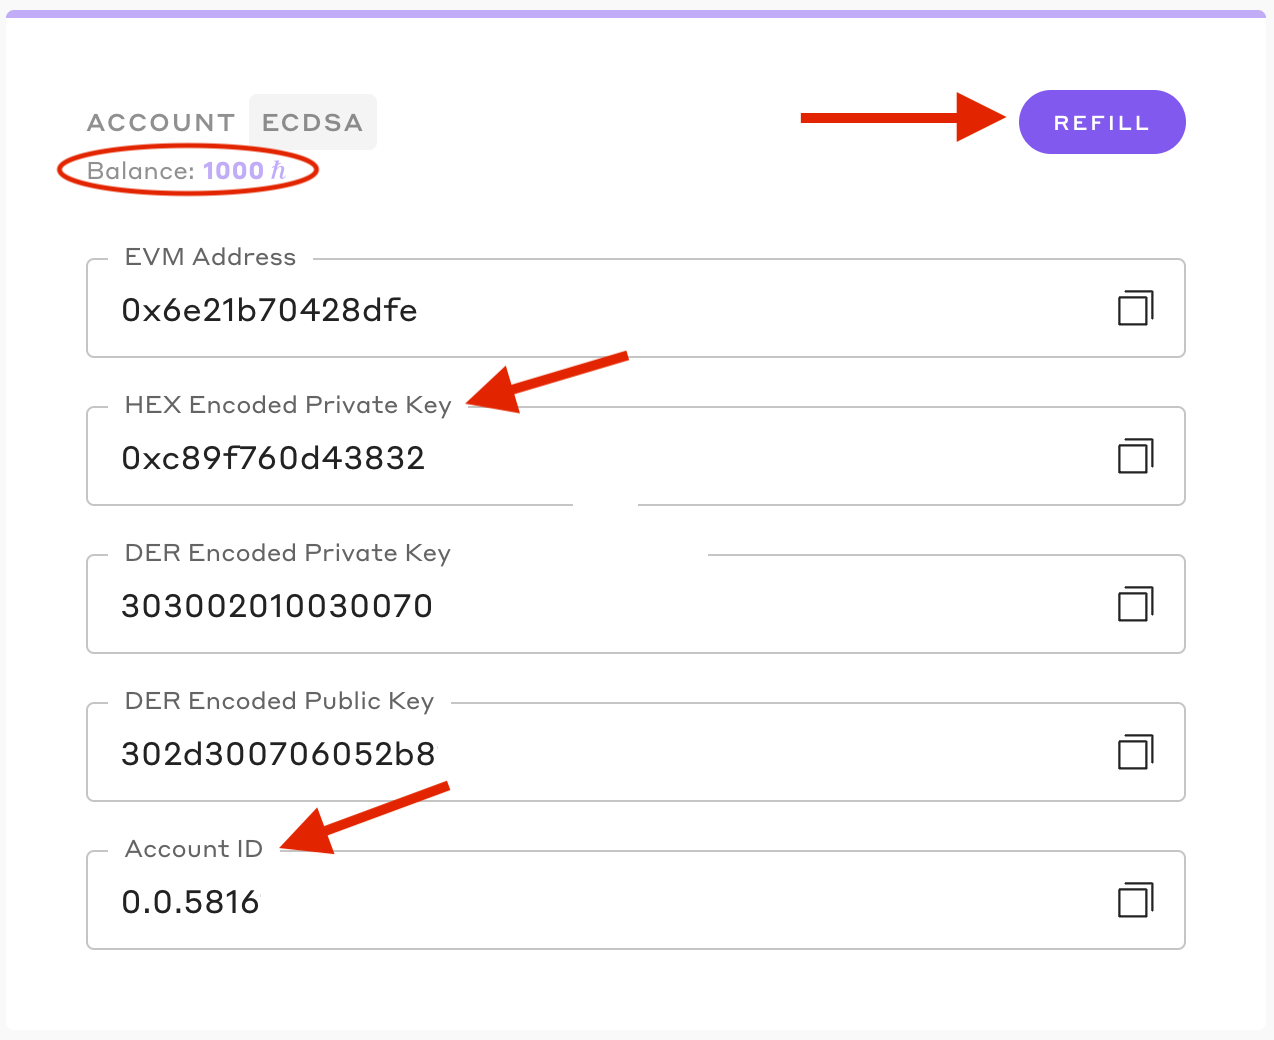Copy the DER Encoded Private Key
The height and width of the screenshot is (1040, 1274).
[x=1135, y=604]
